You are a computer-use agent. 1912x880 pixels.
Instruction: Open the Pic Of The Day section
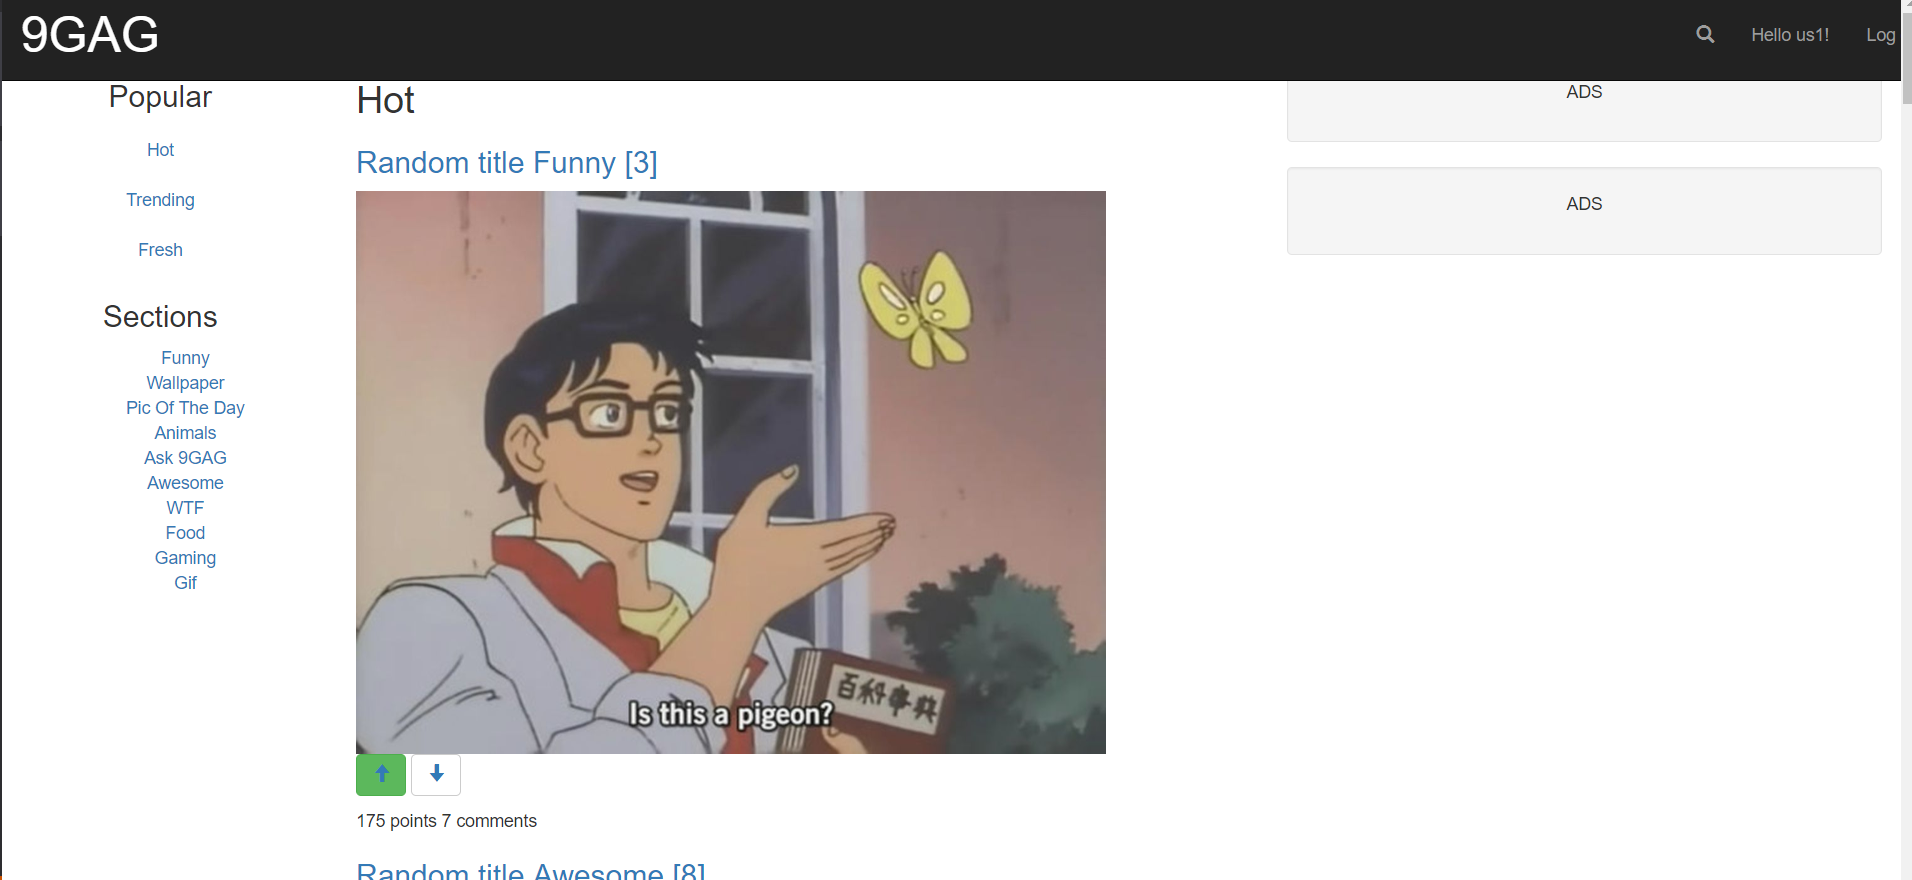[x=185, y=408]
